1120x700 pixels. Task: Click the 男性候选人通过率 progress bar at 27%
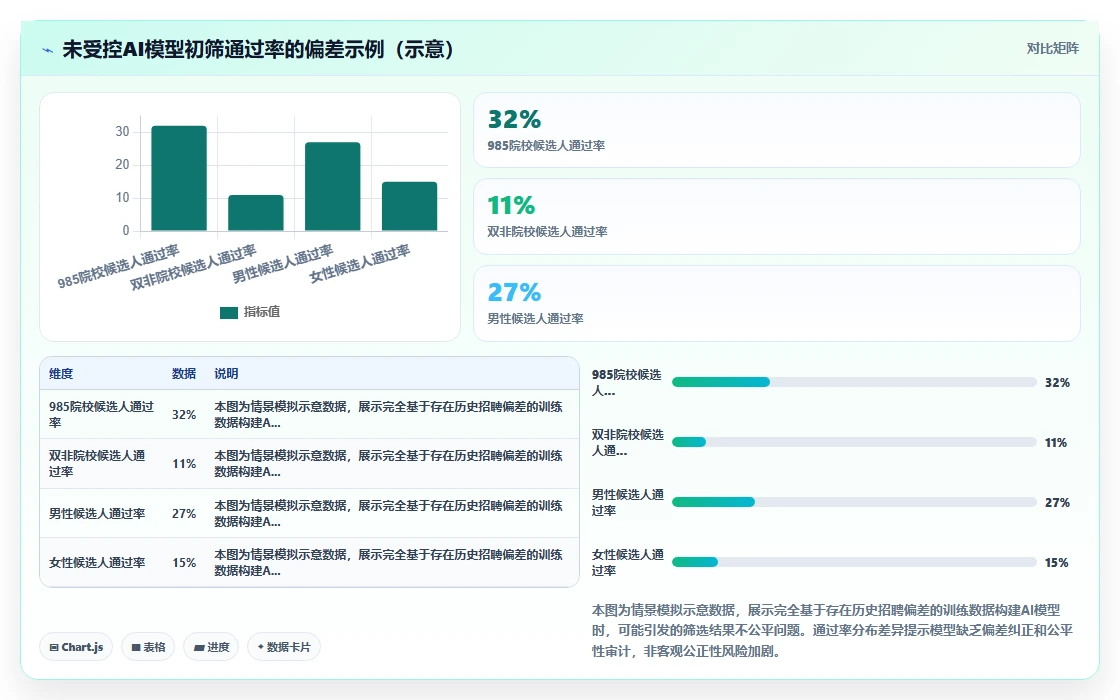[854, 502]
